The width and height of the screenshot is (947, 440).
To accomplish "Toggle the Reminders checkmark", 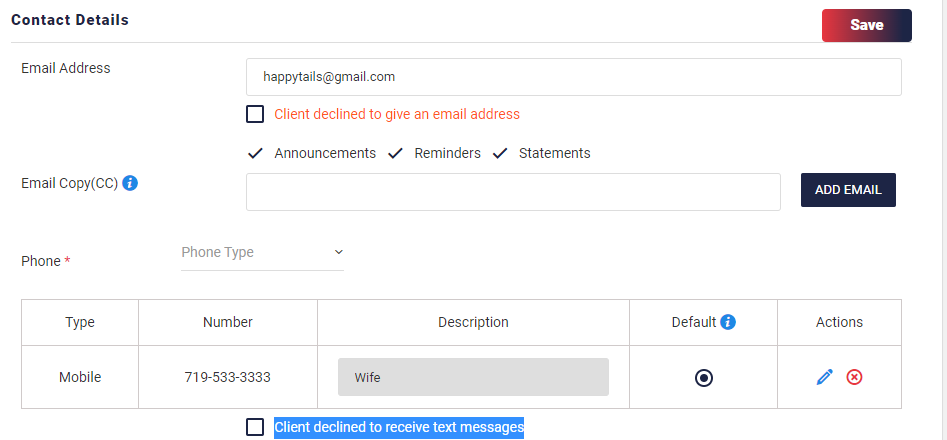I will pyautogui.click(x=395, y=153).
